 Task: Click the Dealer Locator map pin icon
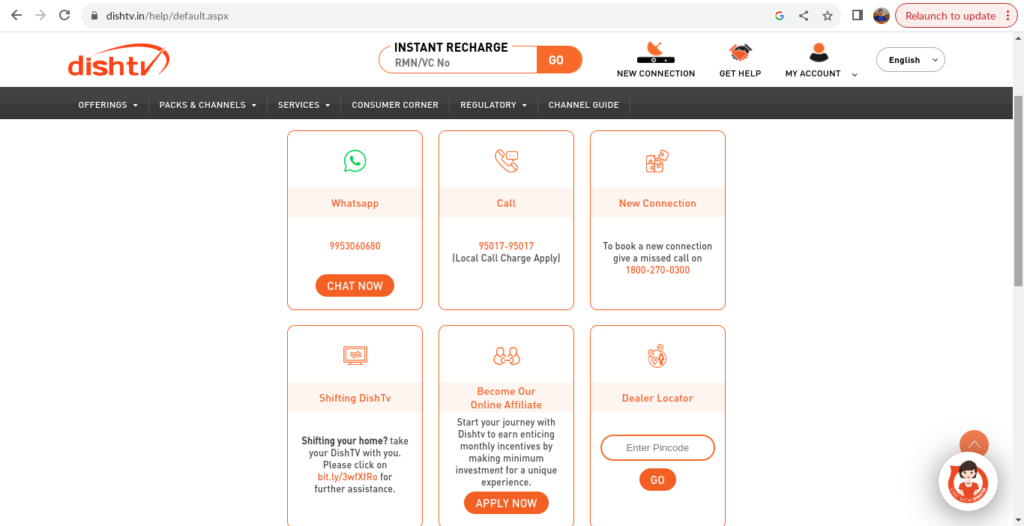[658, 355]
